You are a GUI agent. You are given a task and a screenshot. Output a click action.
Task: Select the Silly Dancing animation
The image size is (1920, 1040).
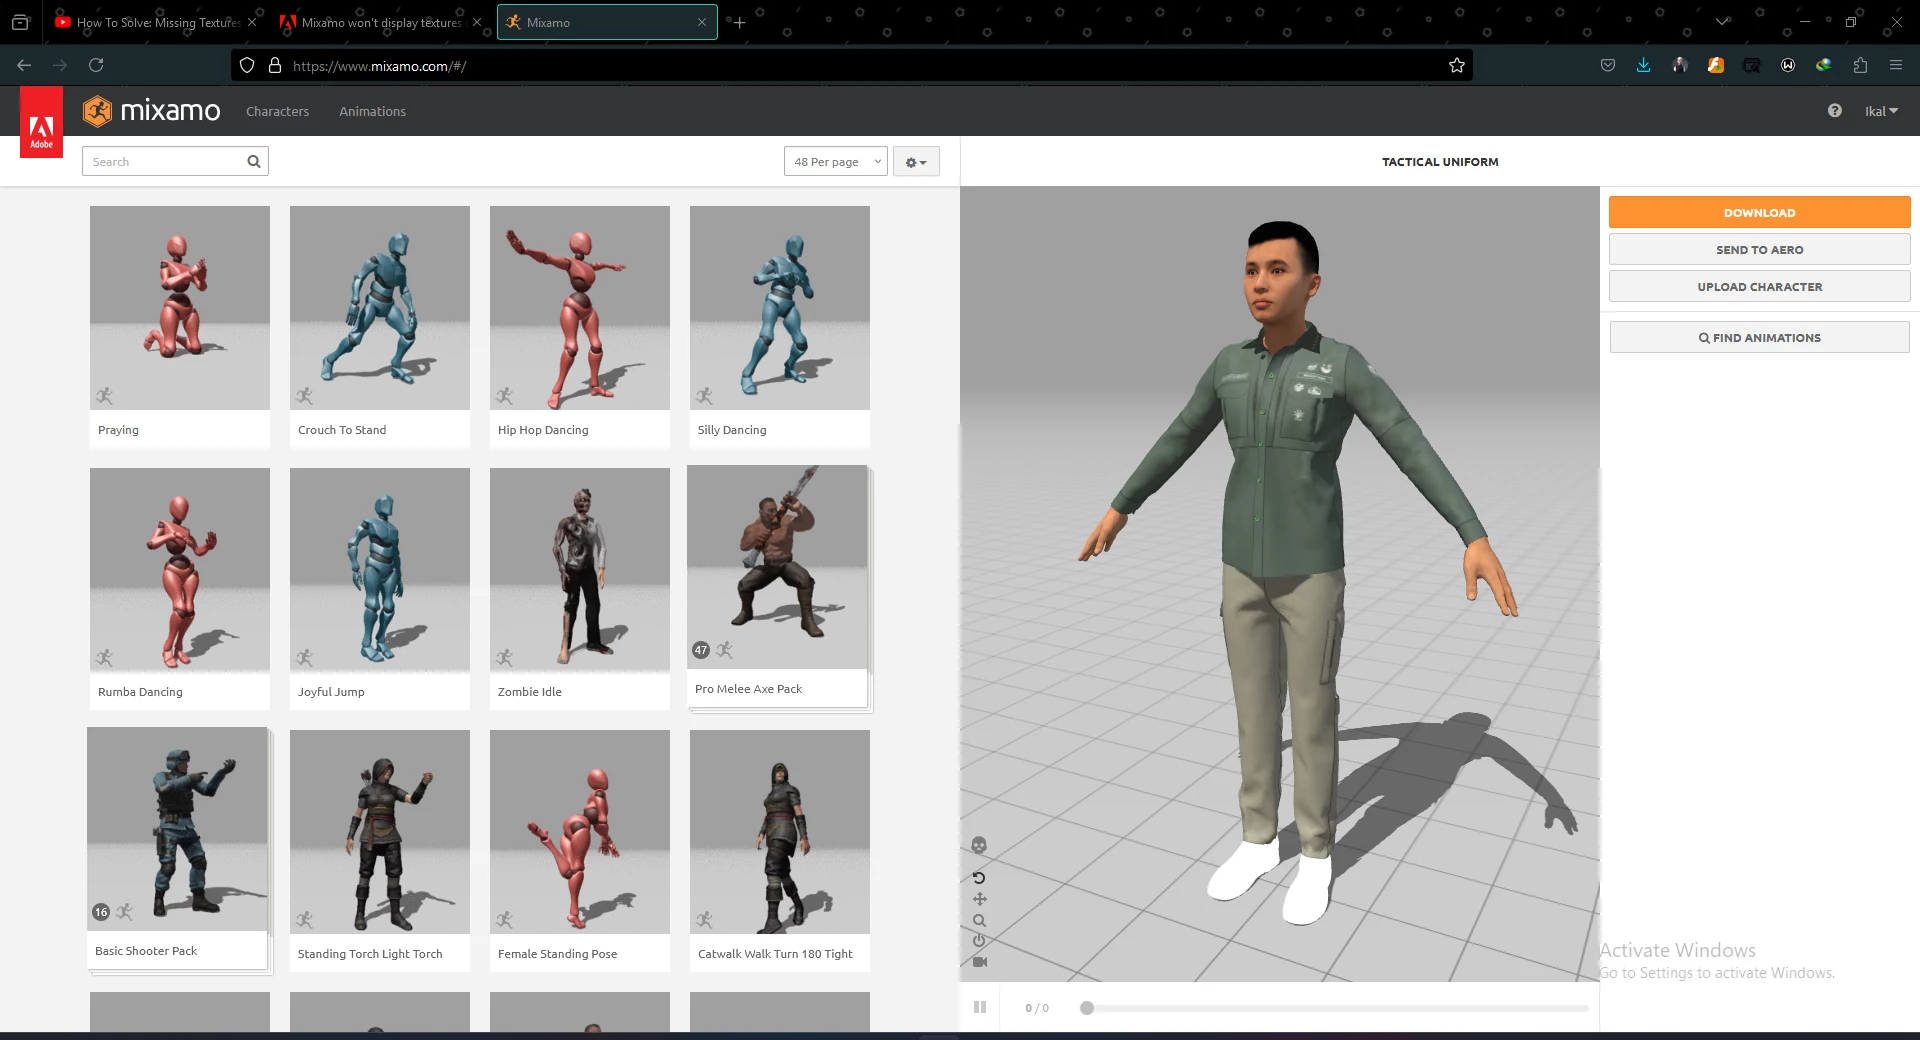tap(780, 327)
